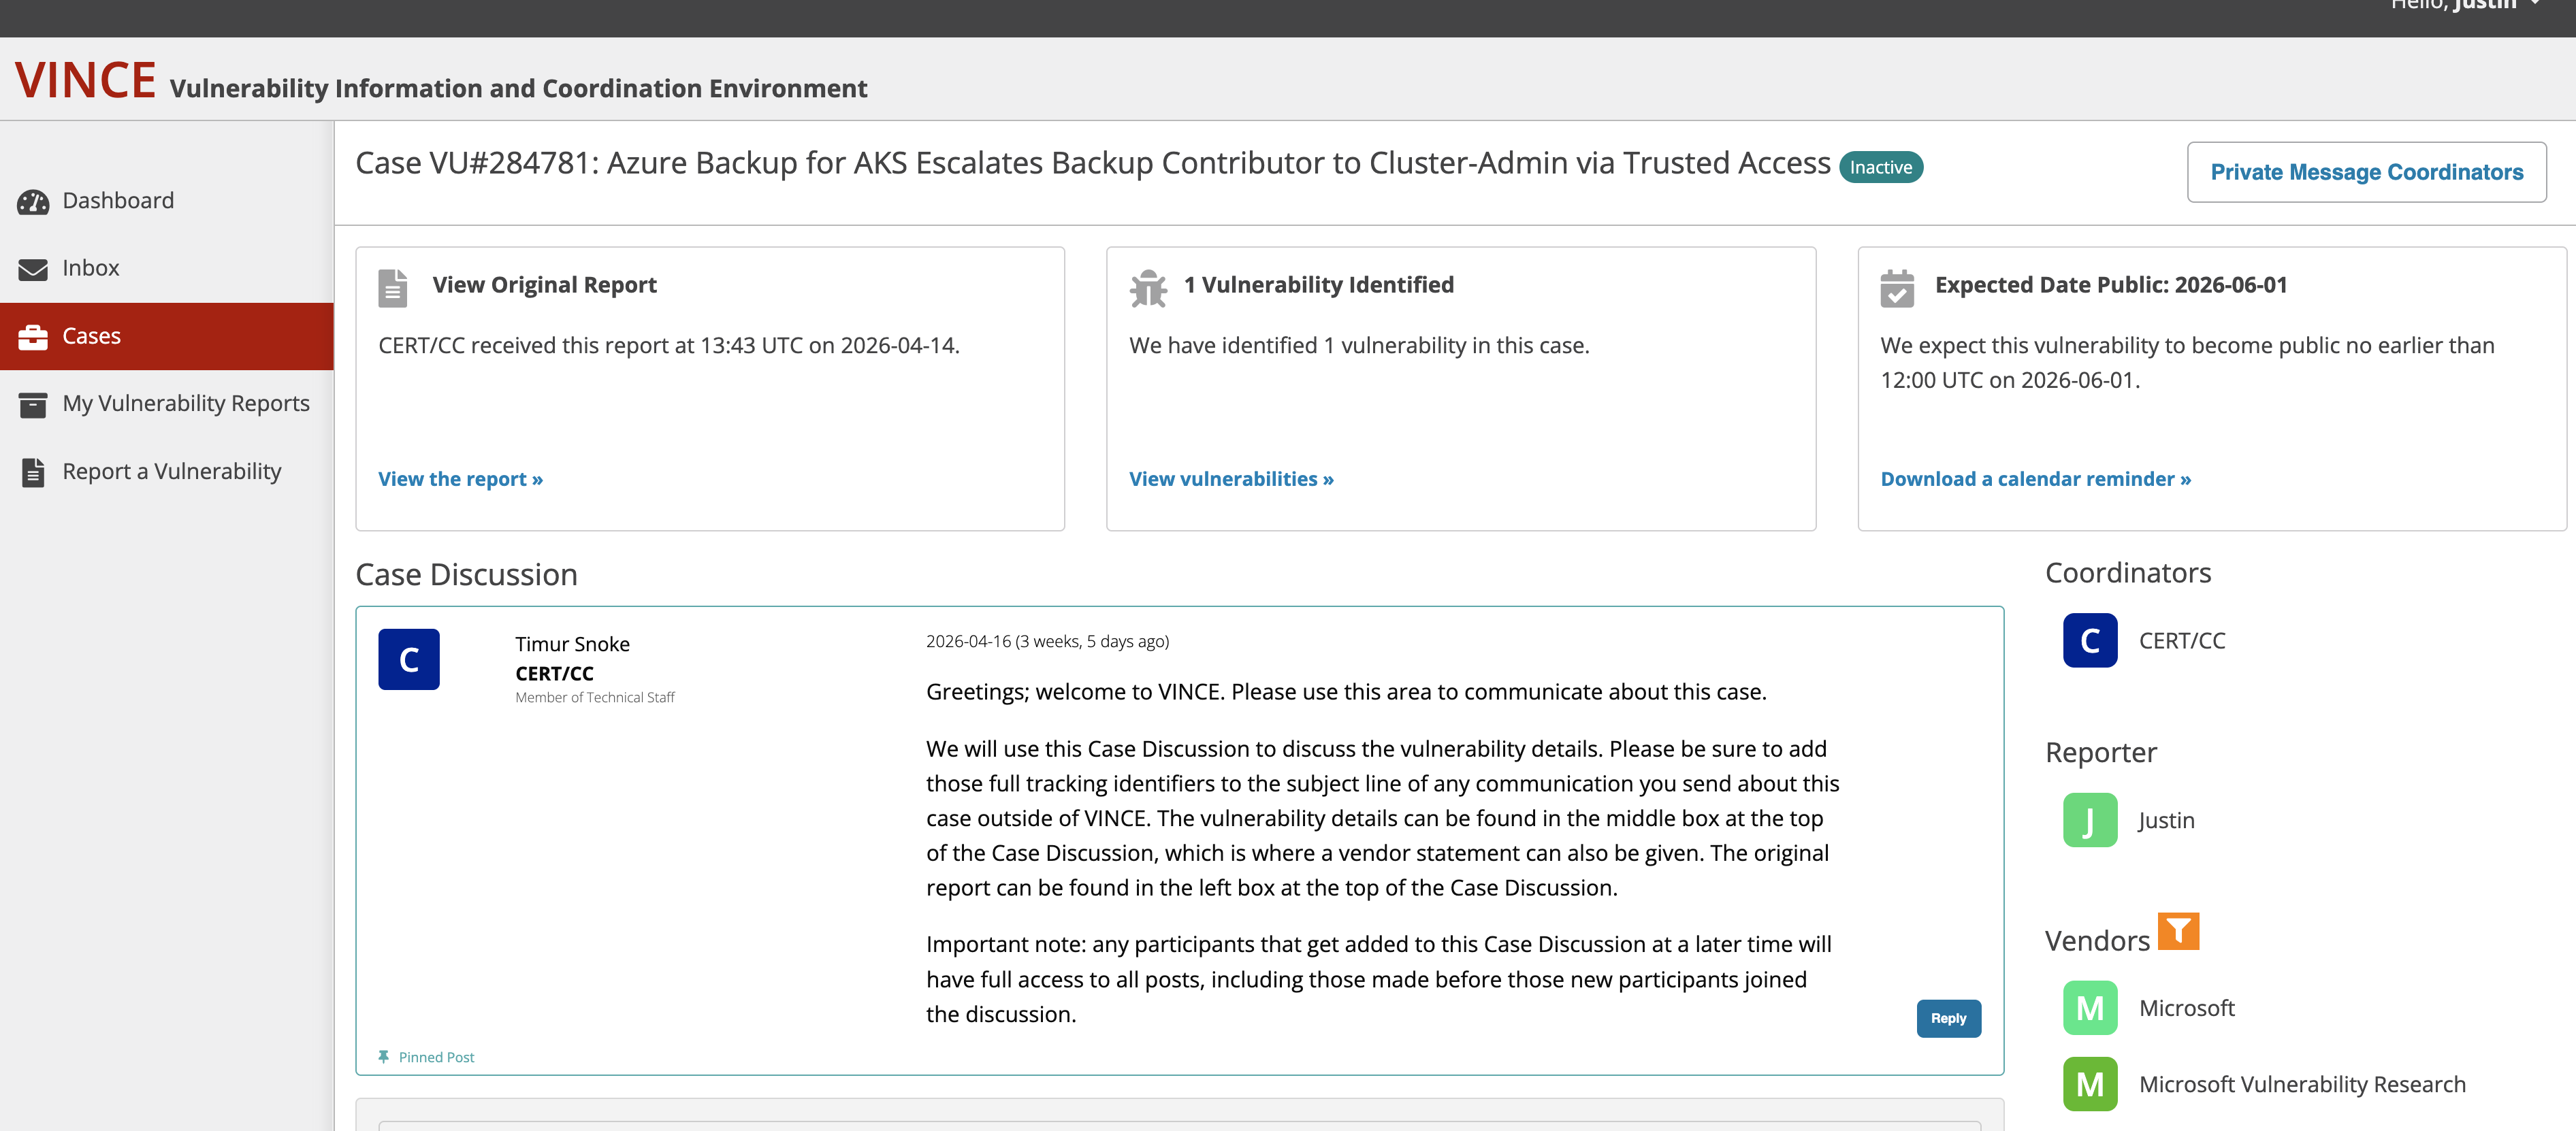Click the calendar check icon

(x=1897, y=288)
